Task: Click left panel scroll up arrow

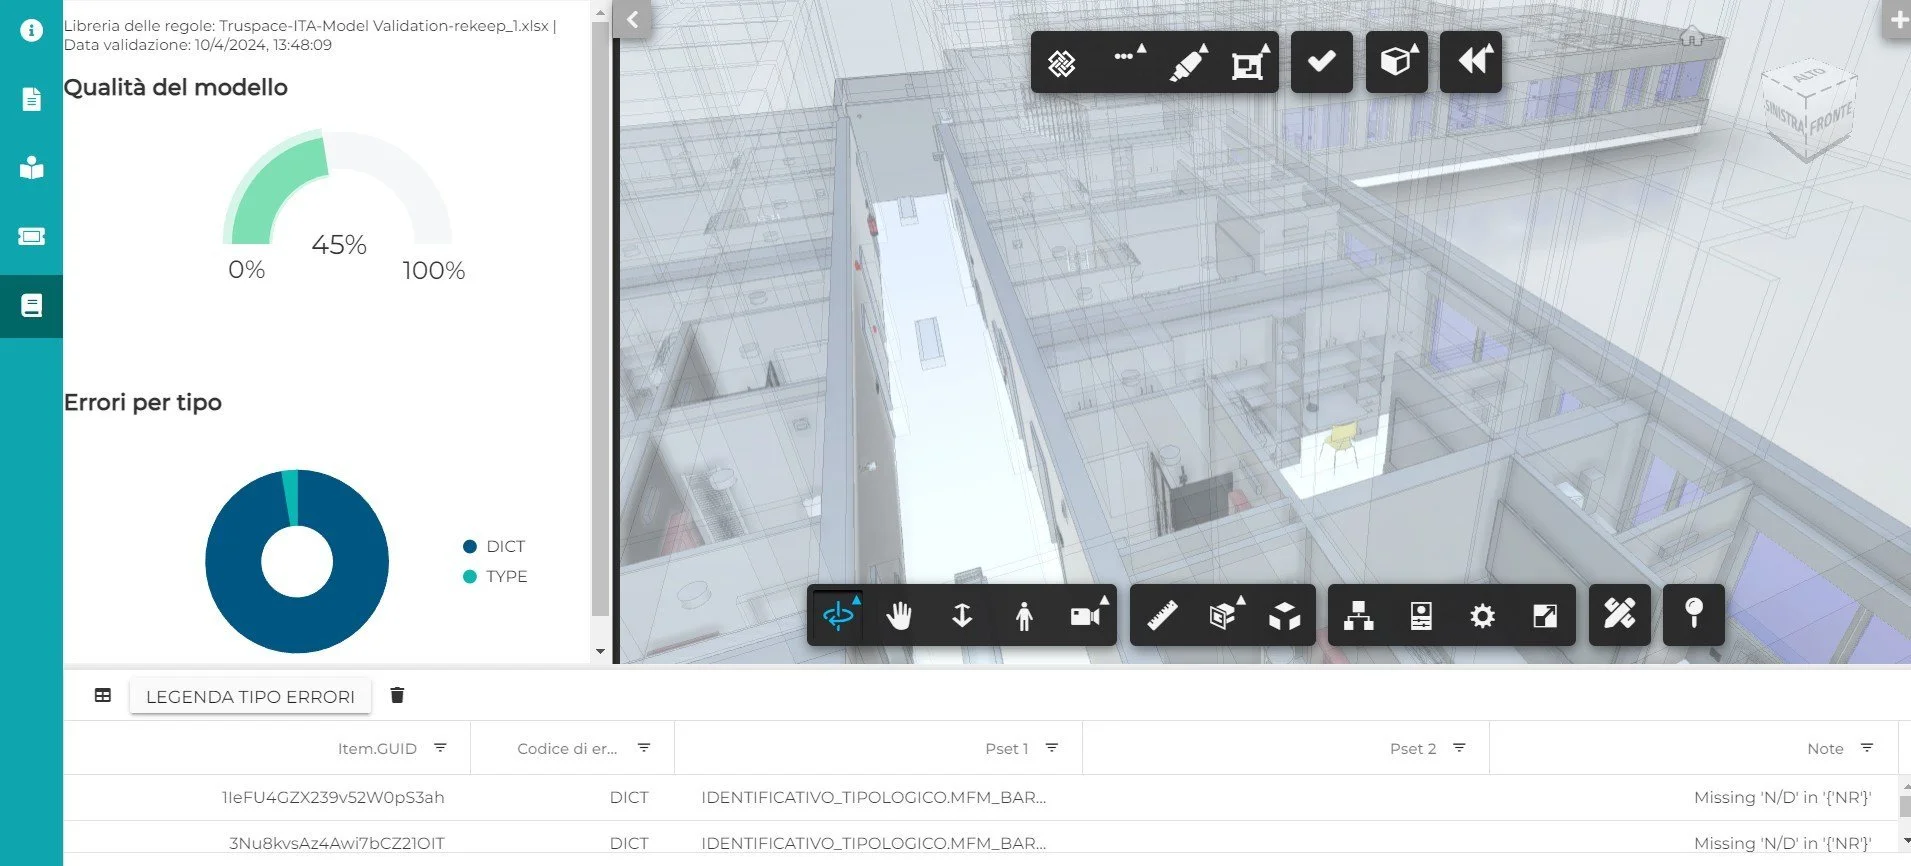Action: click(x=600, y=13)
